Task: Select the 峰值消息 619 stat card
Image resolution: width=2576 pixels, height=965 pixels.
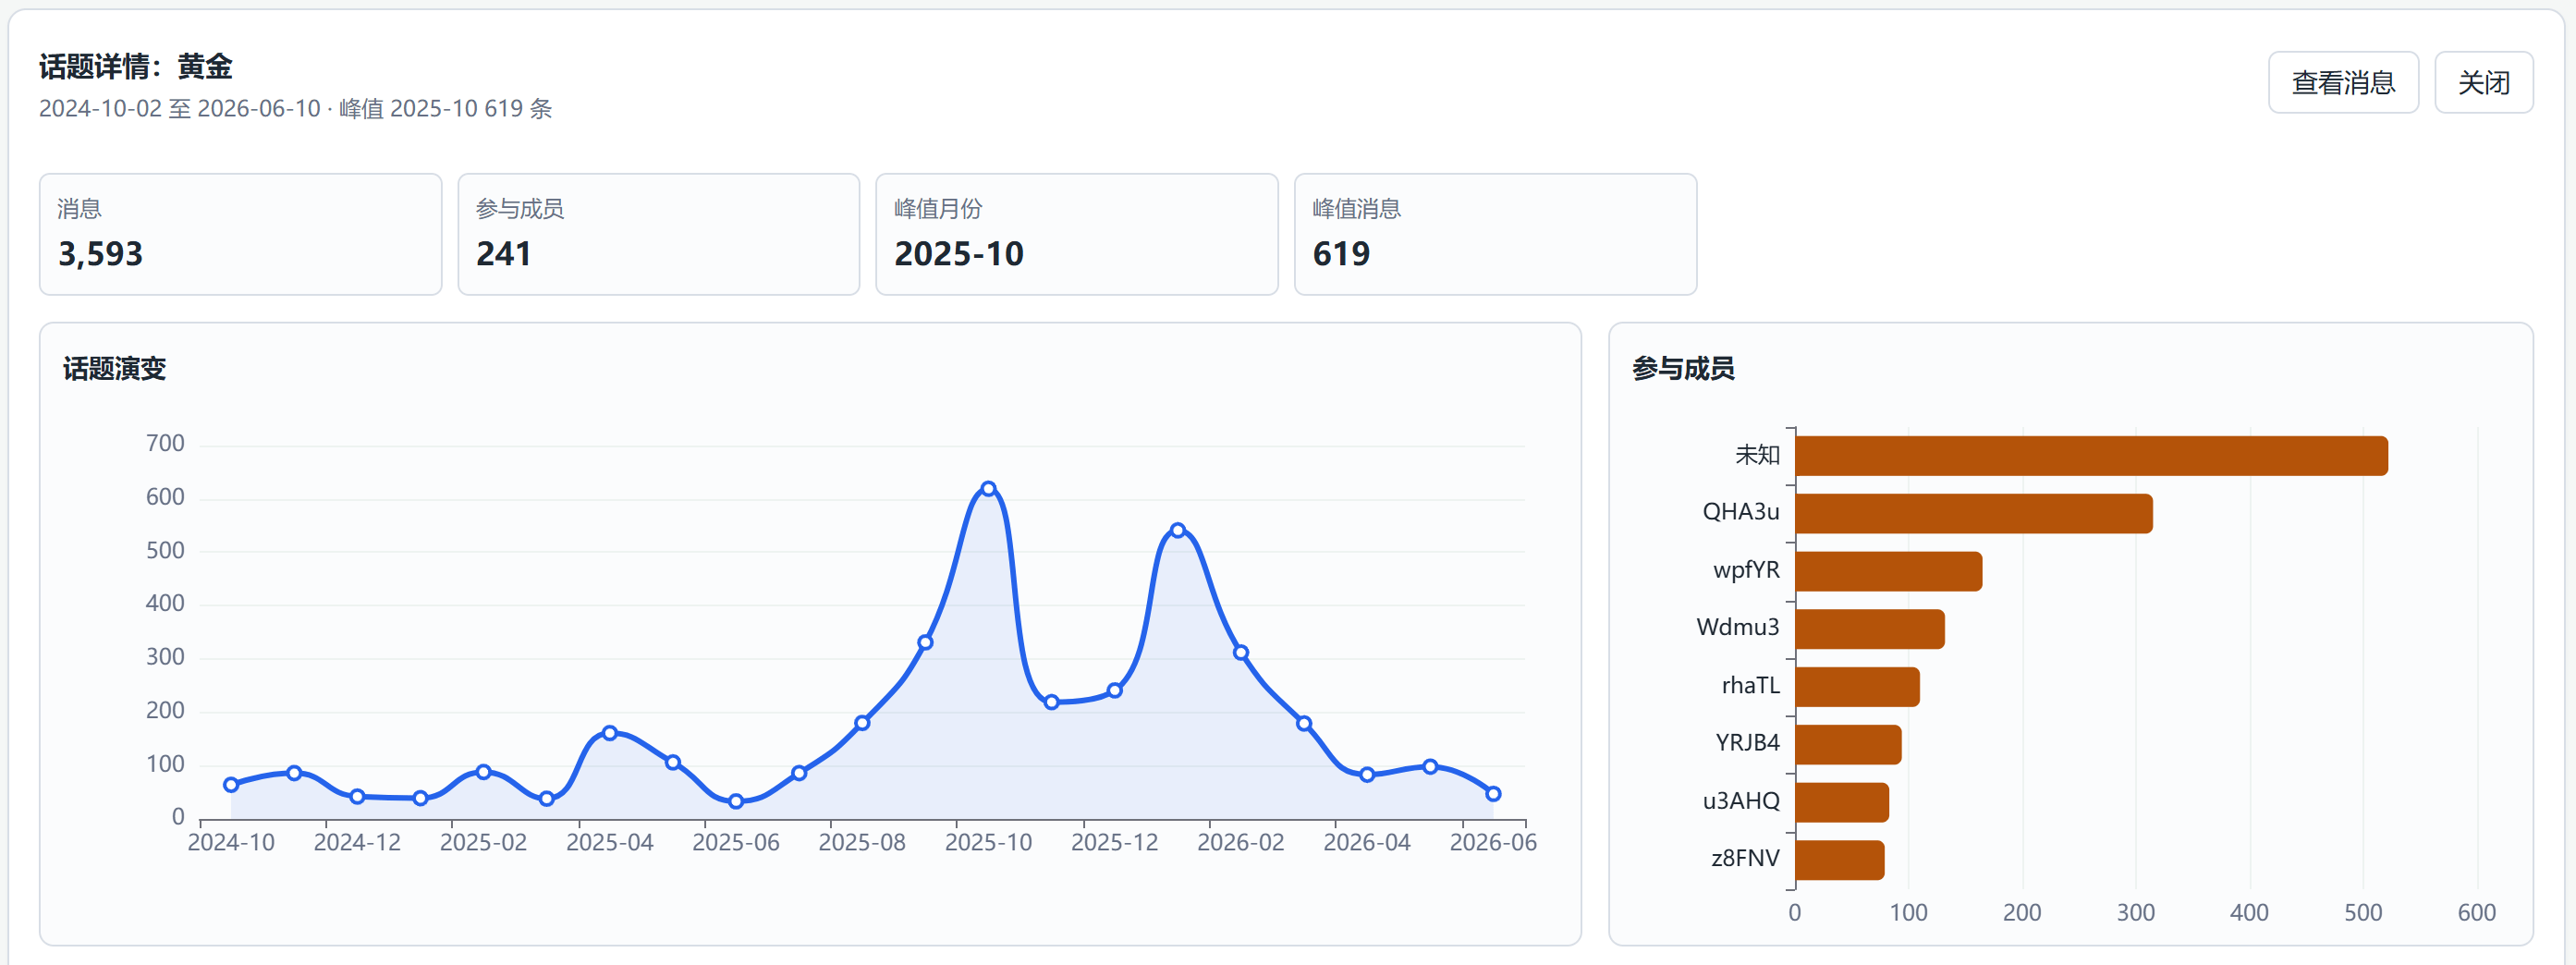Action: 1495,234
